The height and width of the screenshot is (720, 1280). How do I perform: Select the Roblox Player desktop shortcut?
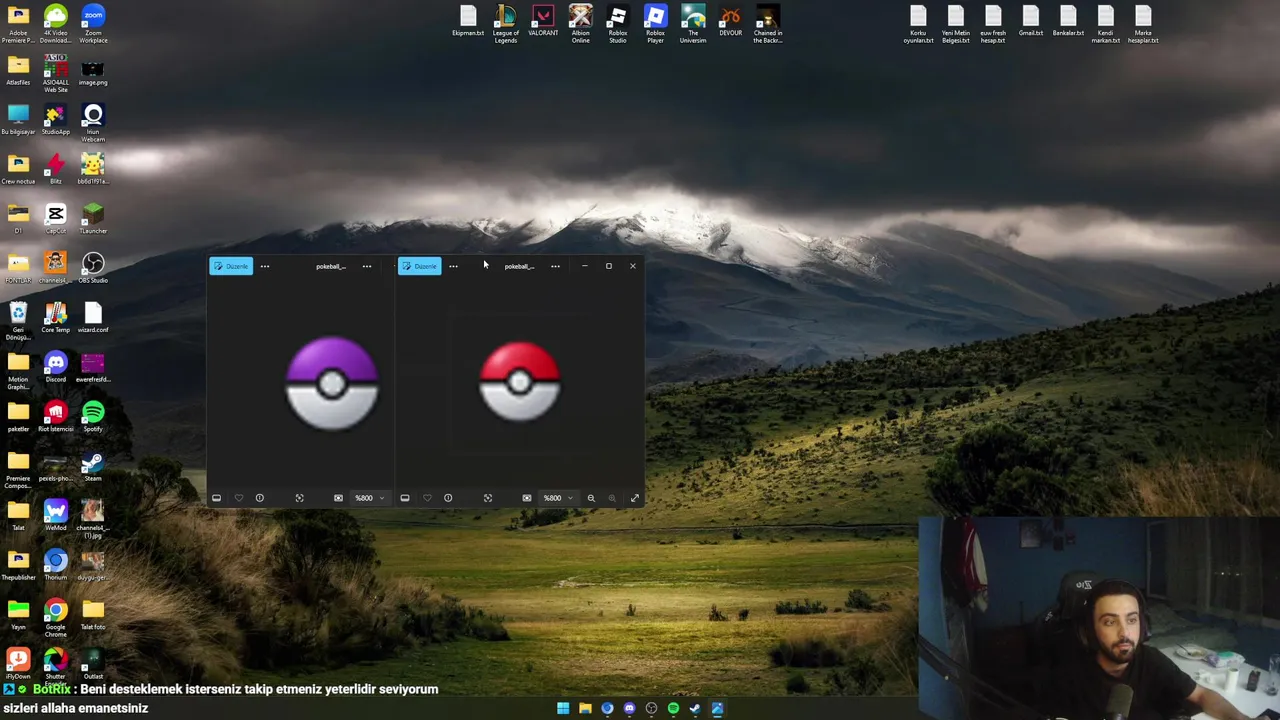(x=655, y=24)
